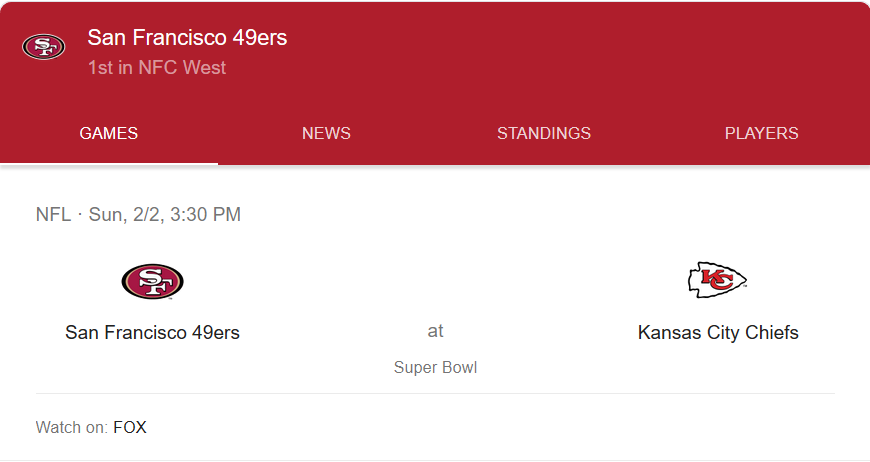The width and height of the screenshot is (870, 462).
Task: Click the 49ers logo in the red header
Action: point(43,47)
